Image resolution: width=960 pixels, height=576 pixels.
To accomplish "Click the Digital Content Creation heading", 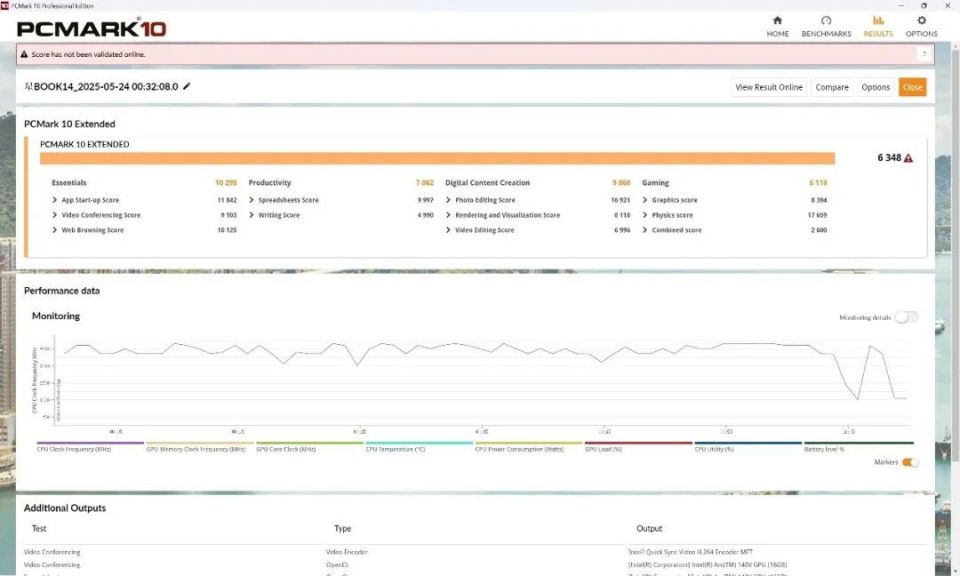I will (x=487, y=183).
